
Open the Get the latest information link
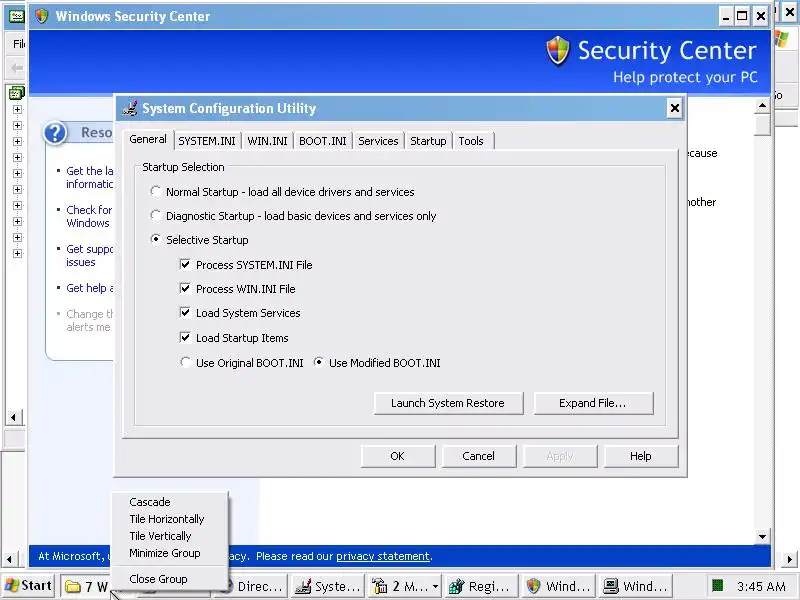point(89,177)
